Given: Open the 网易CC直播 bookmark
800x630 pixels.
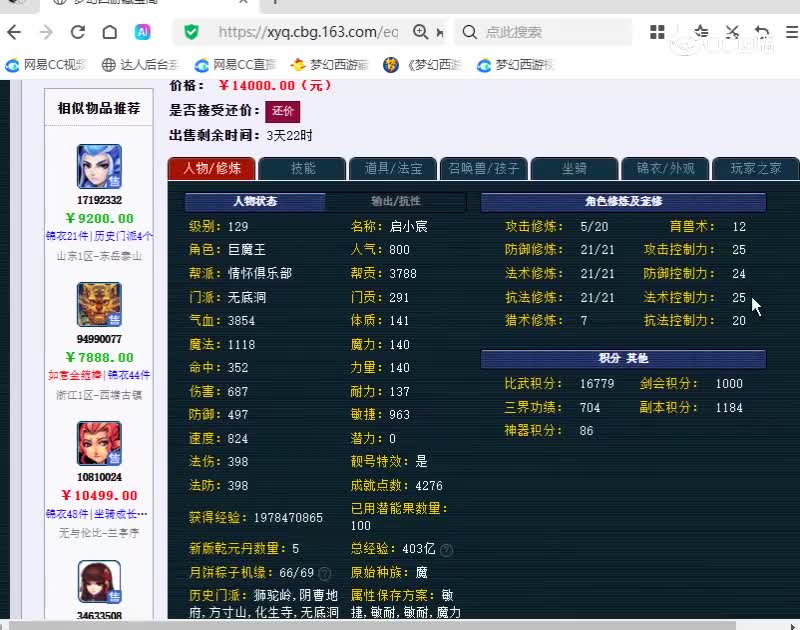Looking at the screenshot, I should point(235,65).
